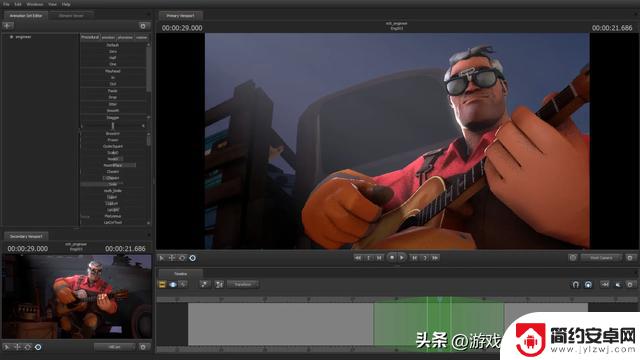Open the Edit menu
This screenshot has height=360, width=640.
click(18, 4)
